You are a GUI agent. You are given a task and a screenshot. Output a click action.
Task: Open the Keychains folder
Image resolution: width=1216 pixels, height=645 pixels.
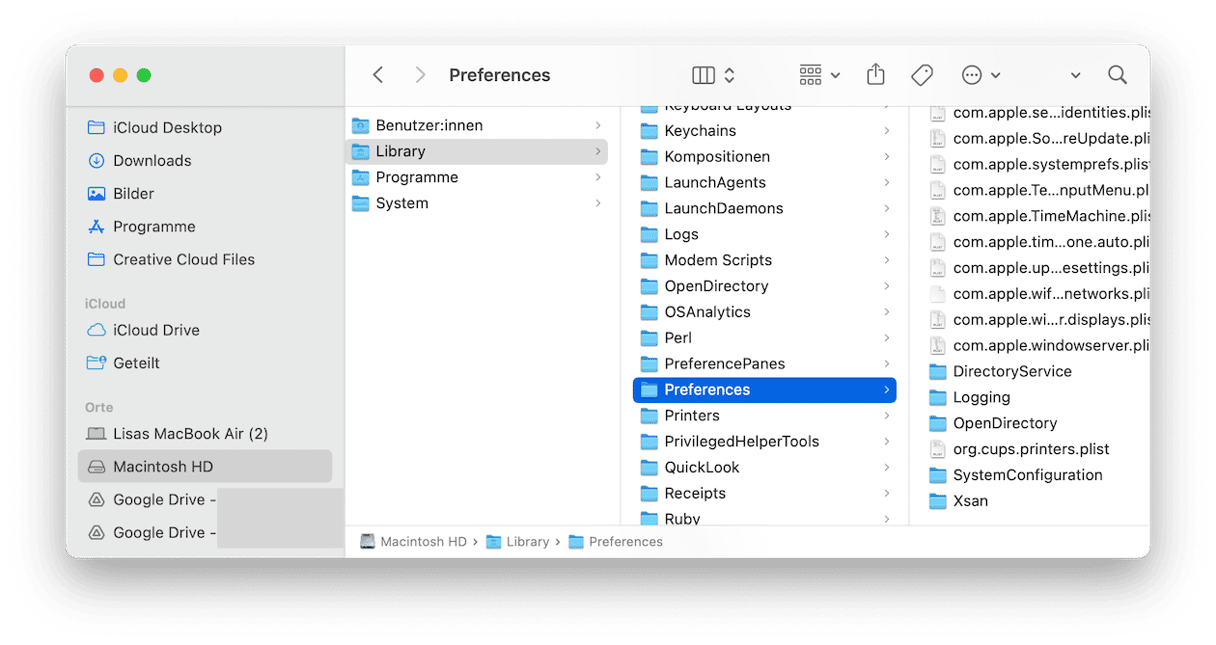[765, 130]
